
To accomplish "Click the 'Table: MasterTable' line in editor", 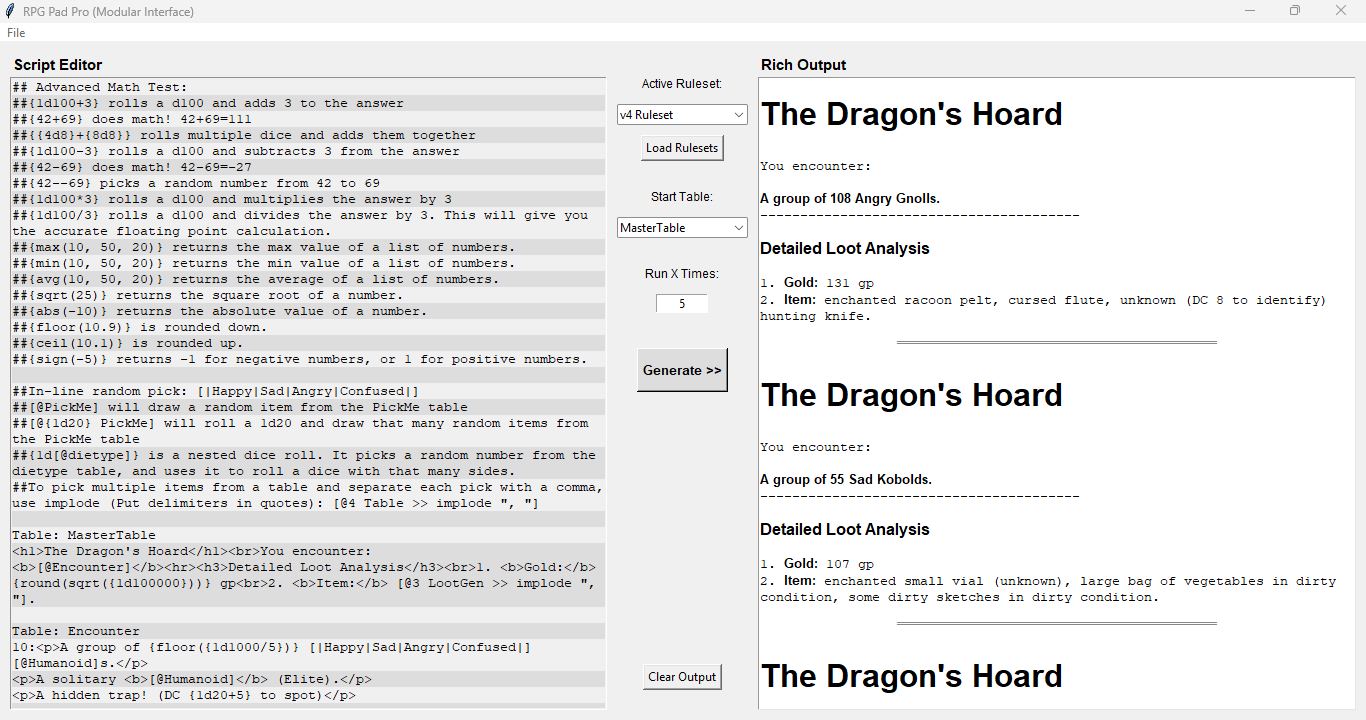I will click(84, 535).
